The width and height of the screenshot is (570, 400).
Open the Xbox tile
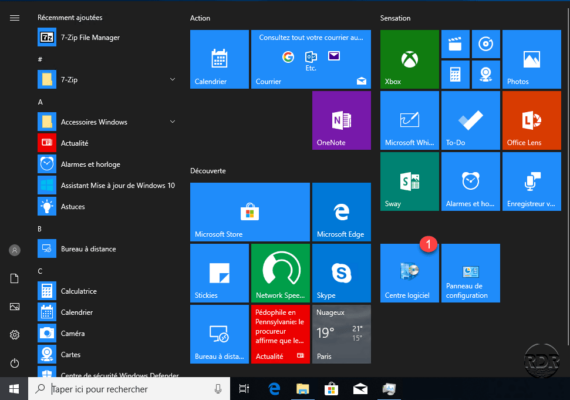point(409,59)
